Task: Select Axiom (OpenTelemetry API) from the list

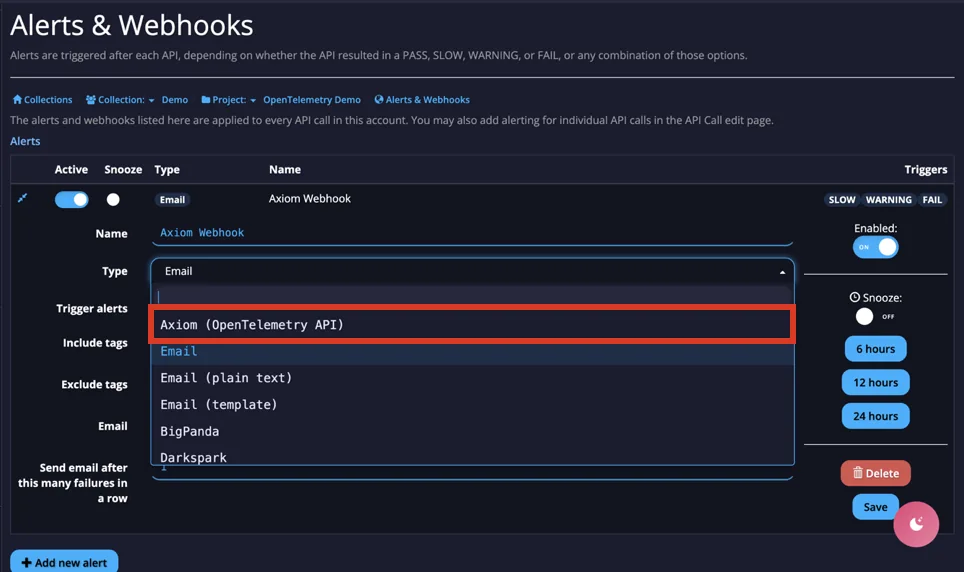Action: (x=472, y=325)
